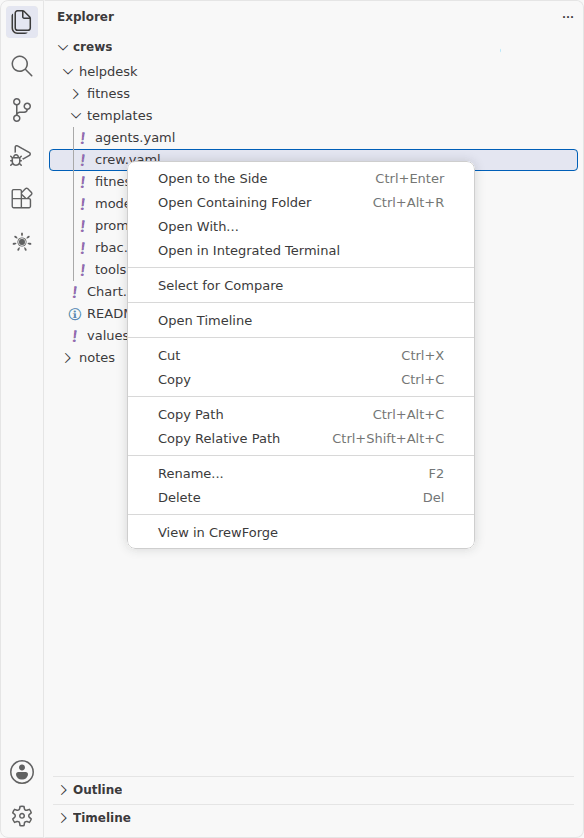The image size is (584, 838).
Task: Expand the fitness folder
Action: 76,94
